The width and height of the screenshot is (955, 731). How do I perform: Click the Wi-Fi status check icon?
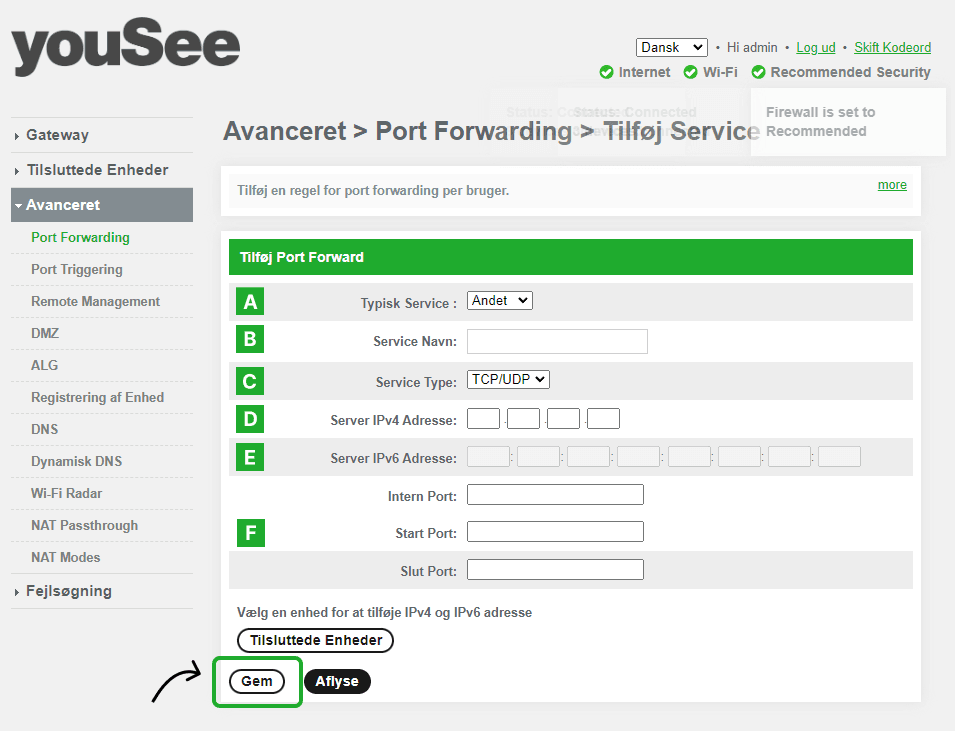coord(690,72)
